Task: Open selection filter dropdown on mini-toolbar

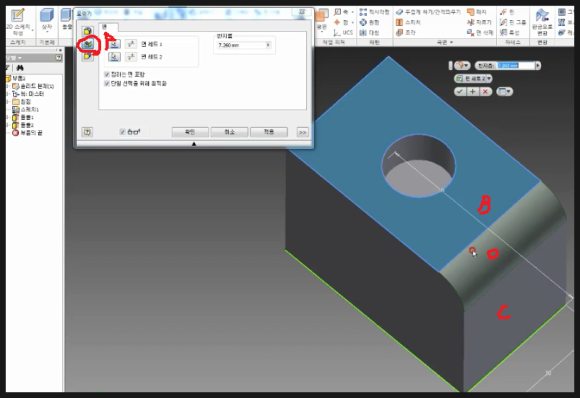Action: (462, 65)
